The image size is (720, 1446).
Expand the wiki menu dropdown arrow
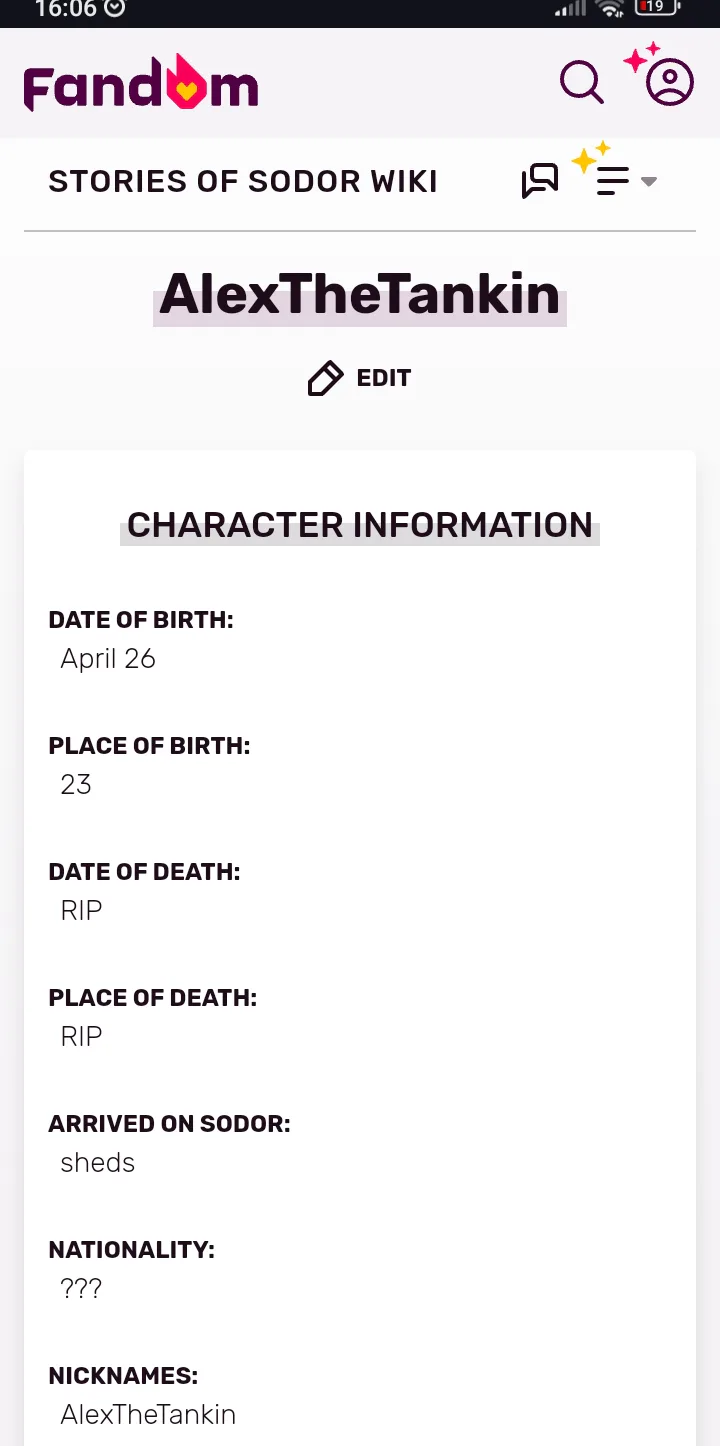[649, 181]
